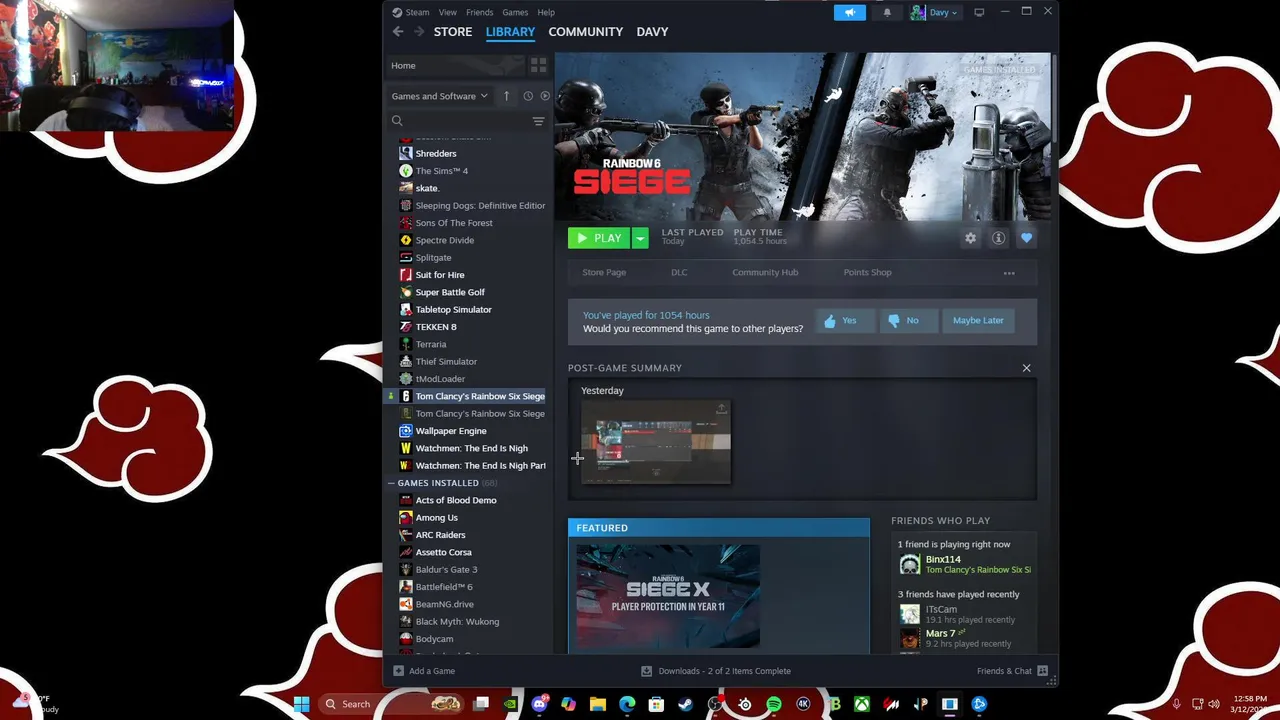
Task: Select Baldur's Gate 3 in the list
Action: tap(446, 570)
